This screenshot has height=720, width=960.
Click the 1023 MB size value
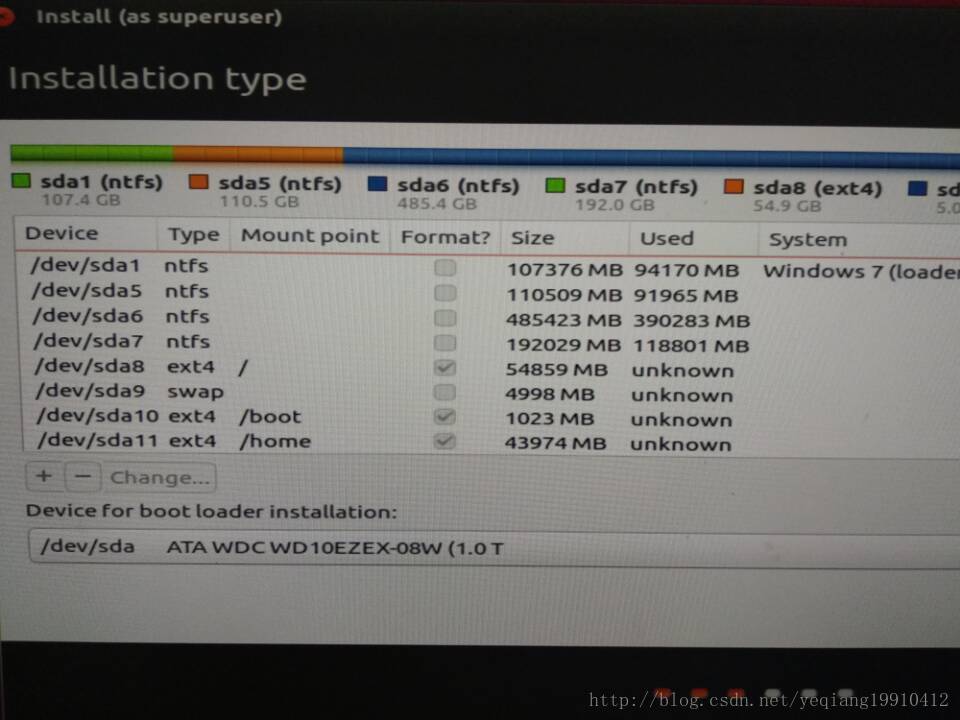pos(550,419)
